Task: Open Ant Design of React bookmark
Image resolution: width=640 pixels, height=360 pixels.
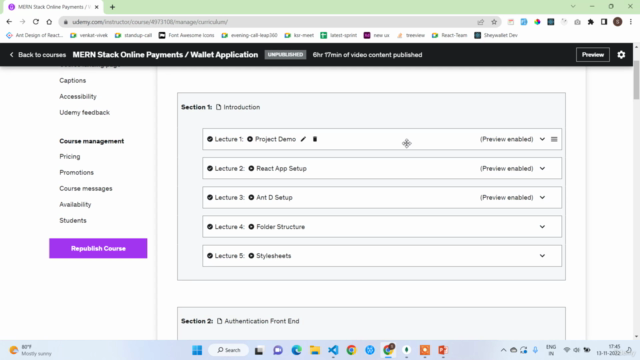Action: pos(35,35)
